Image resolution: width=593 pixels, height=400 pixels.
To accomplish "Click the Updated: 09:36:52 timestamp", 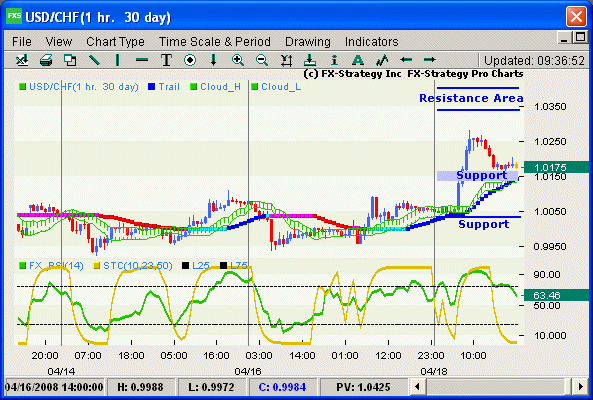I will coord(534,60).
